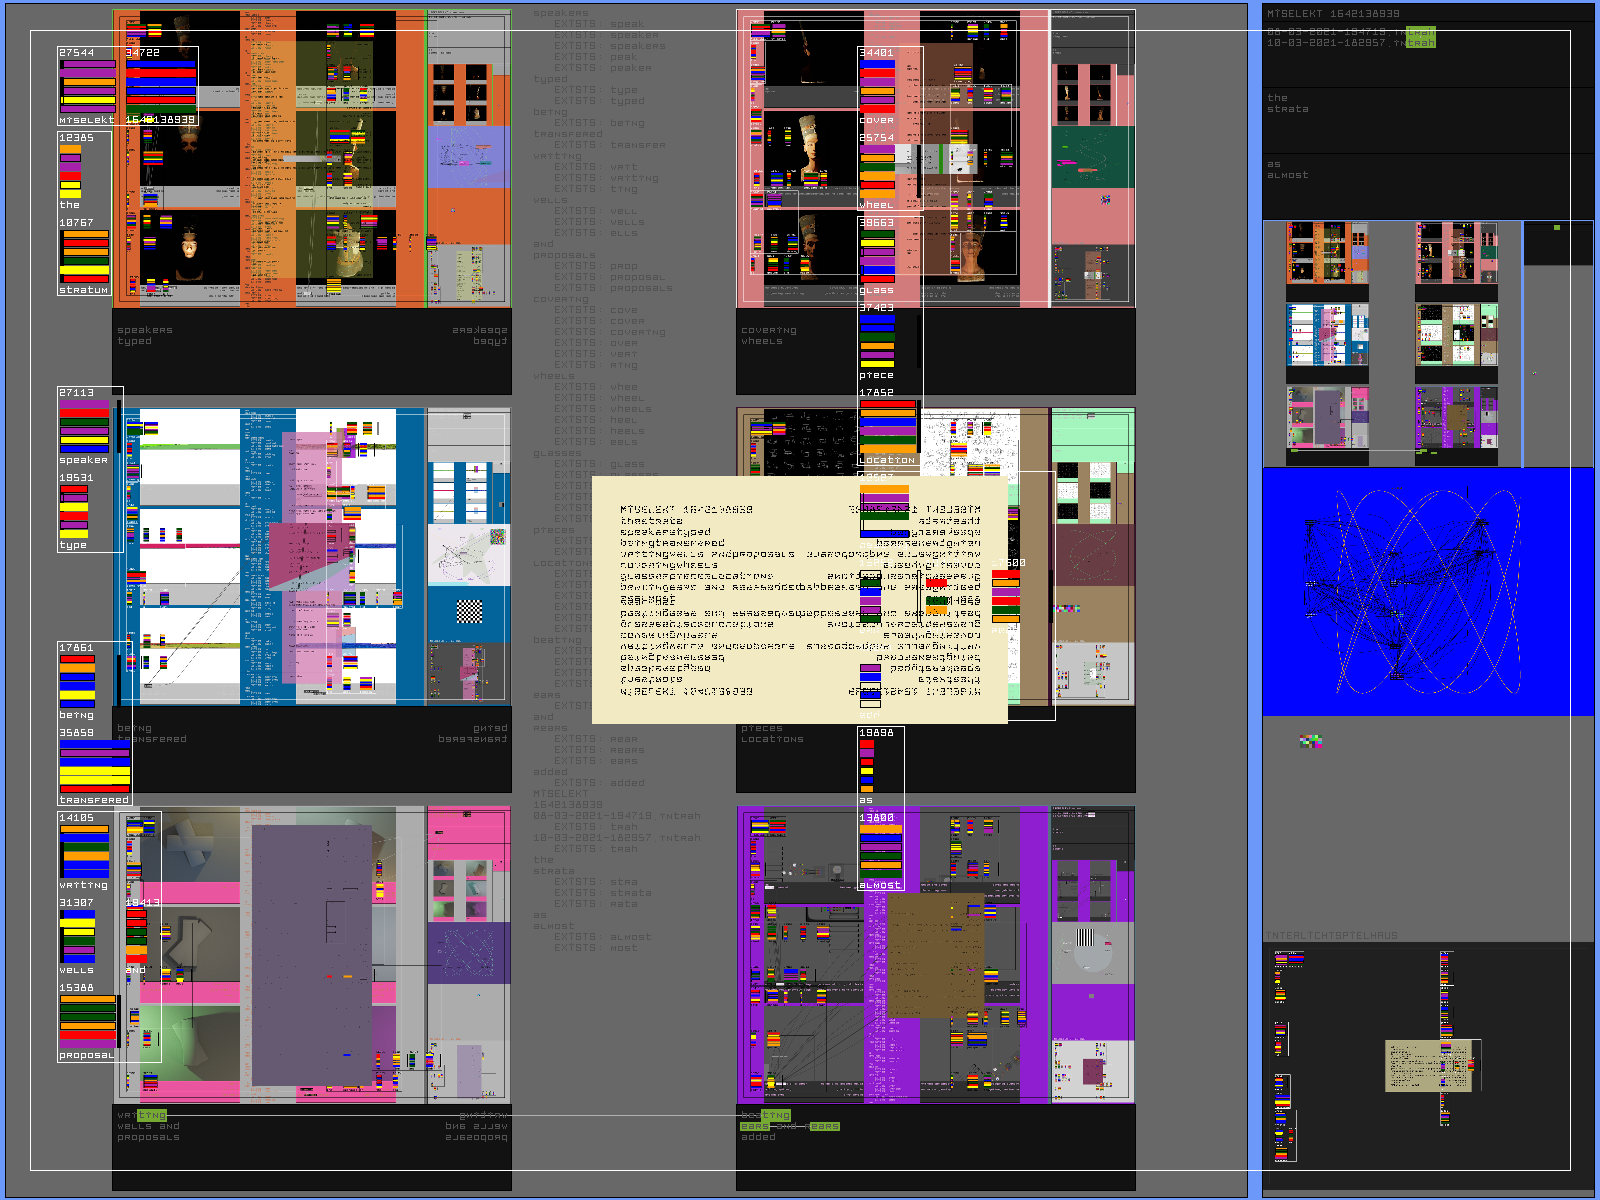
Task: Click the 'MISELEKT 1642138939' title in the right panel
Action: pos(1333,14)
